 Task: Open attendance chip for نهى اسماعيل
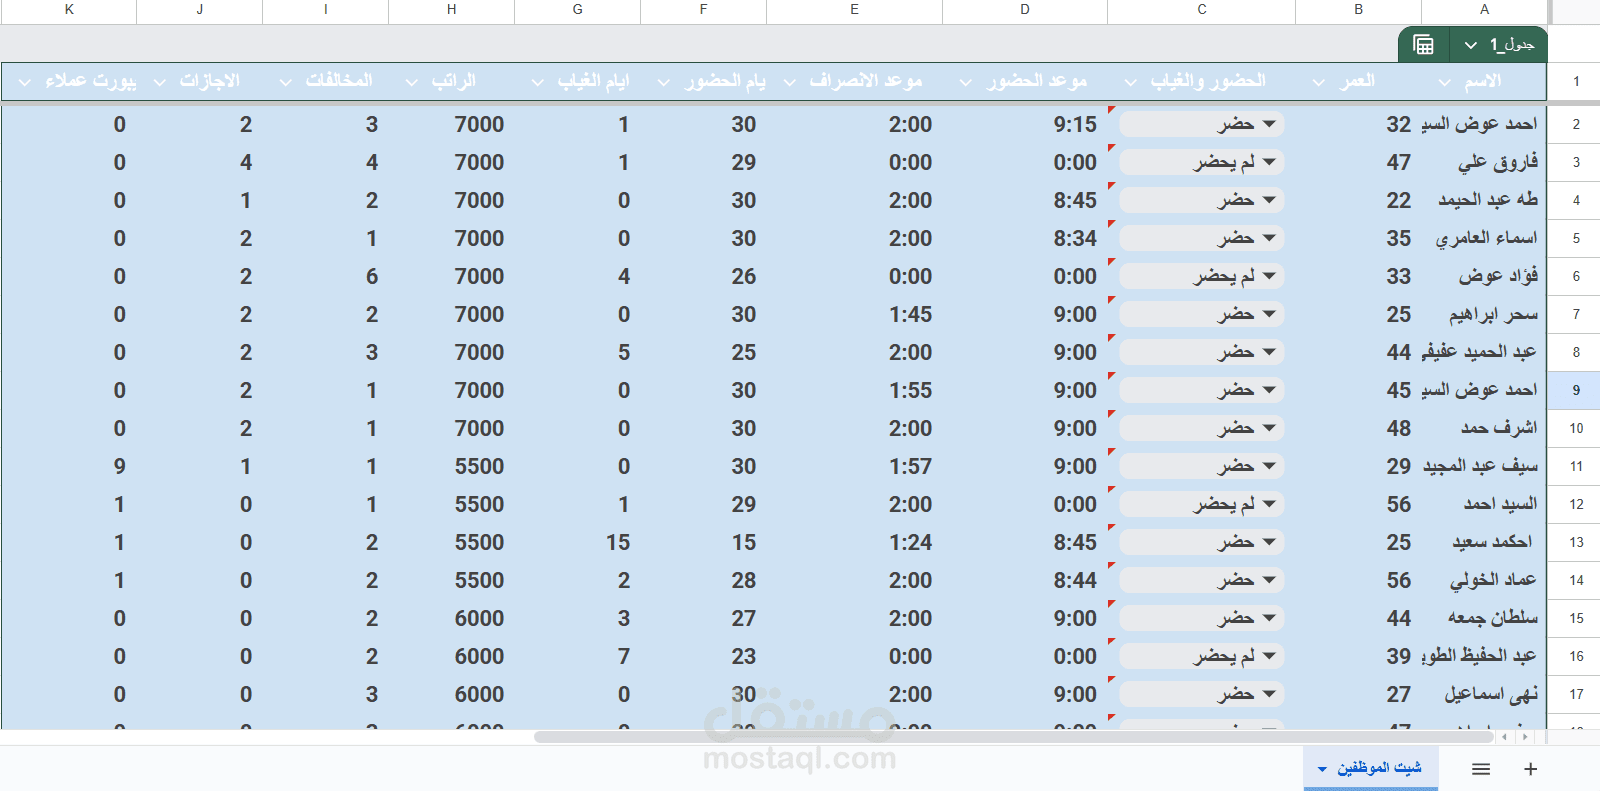pos(1202,694)
